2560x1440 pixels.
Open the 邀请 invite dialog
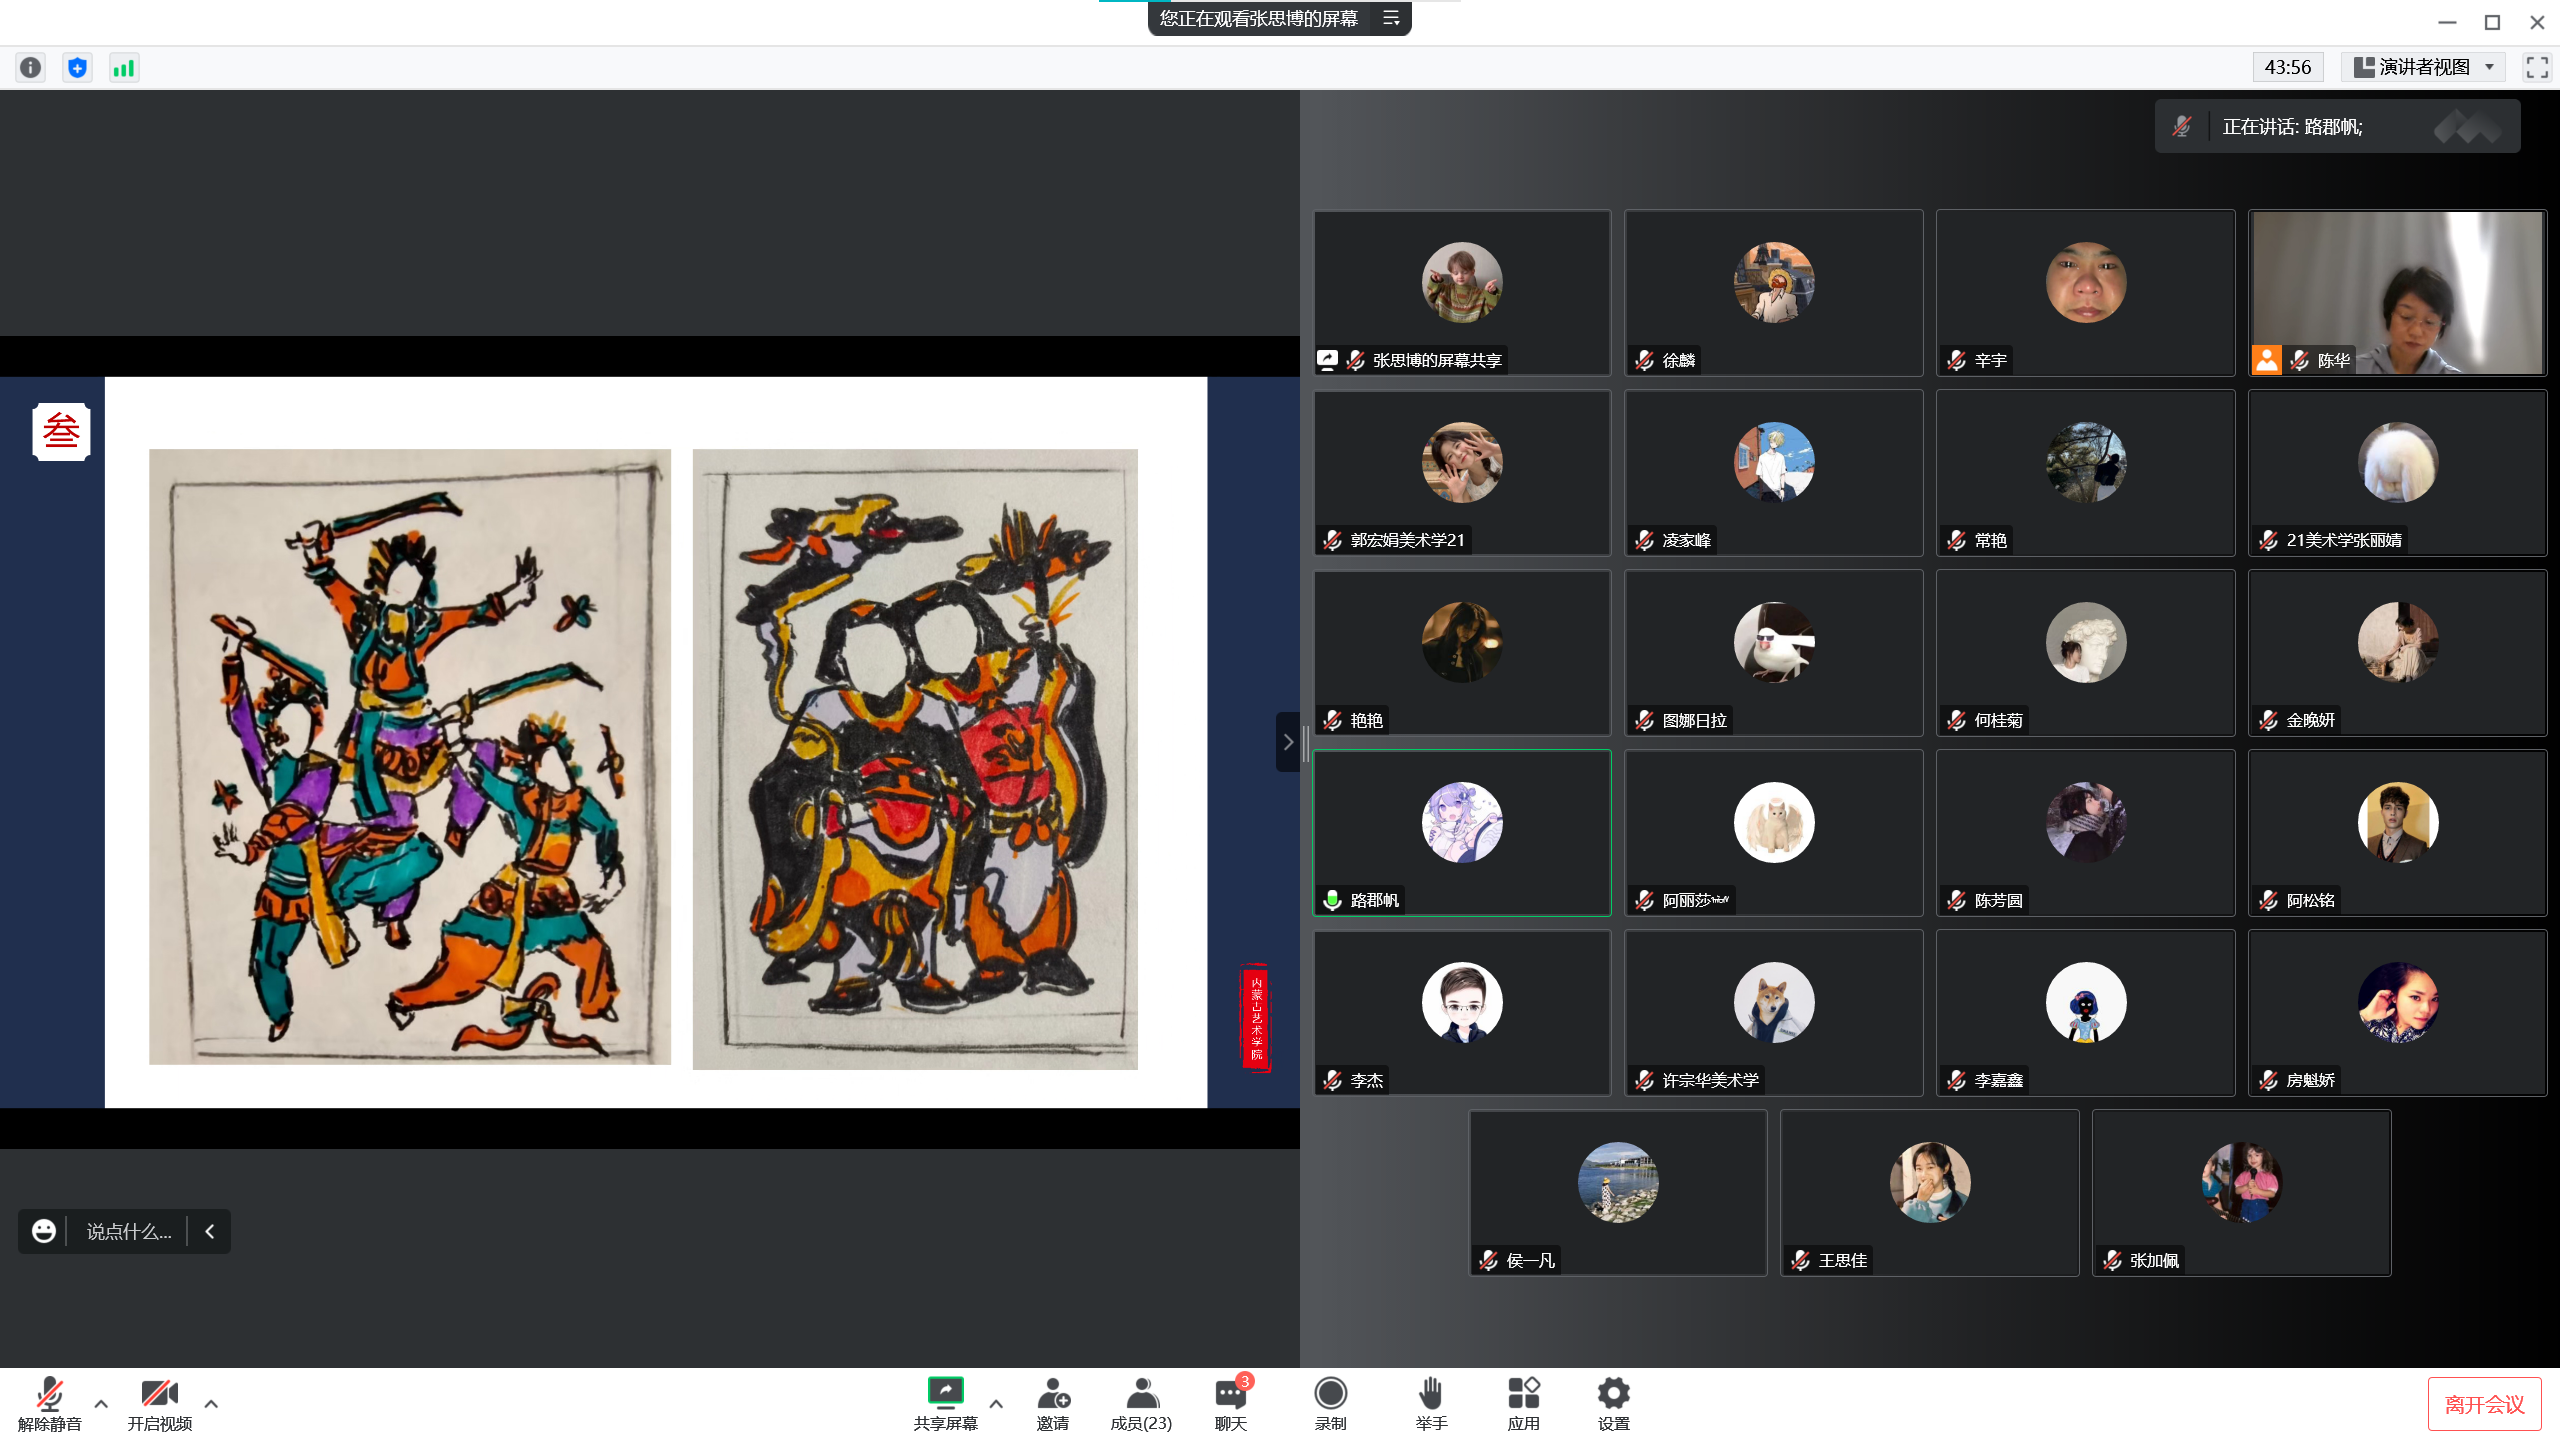pos(1053,1403)
